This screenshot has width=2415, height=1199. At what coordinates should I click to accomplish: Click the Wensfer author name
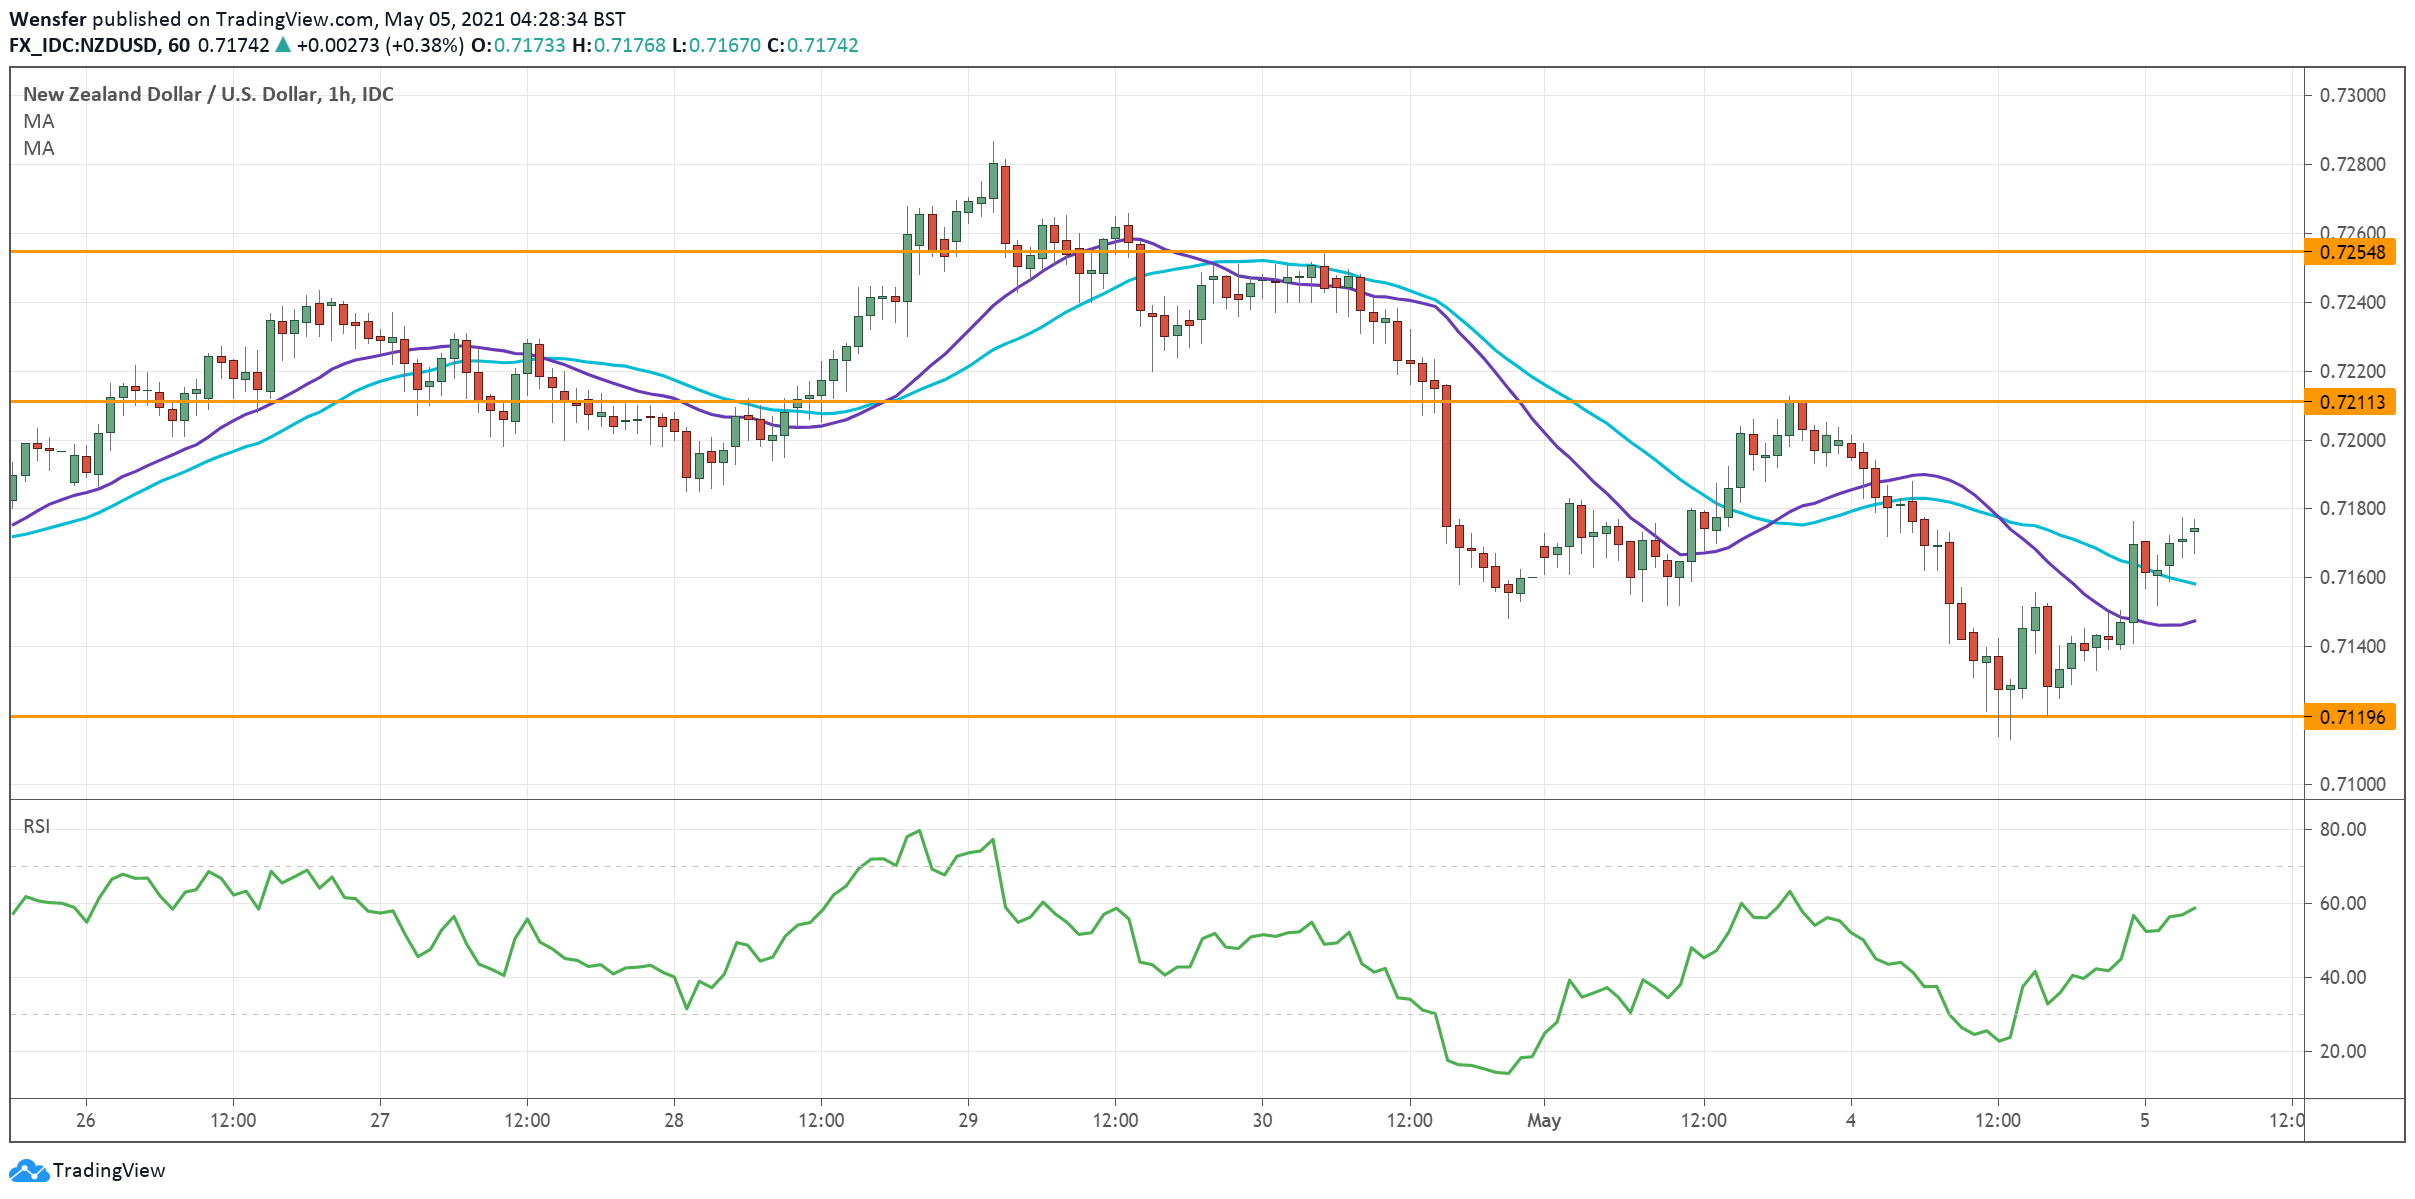pos(49,17)
